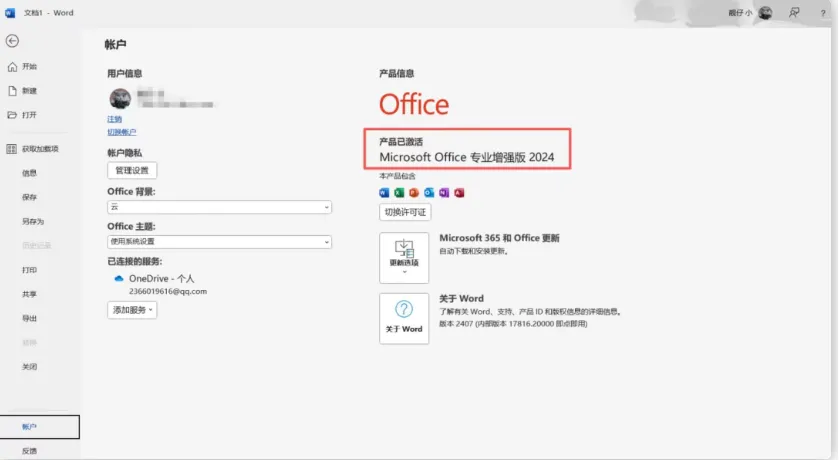
Task: Click the 获取加载项 add-ins grid icon
Action: tap(11, 149)
